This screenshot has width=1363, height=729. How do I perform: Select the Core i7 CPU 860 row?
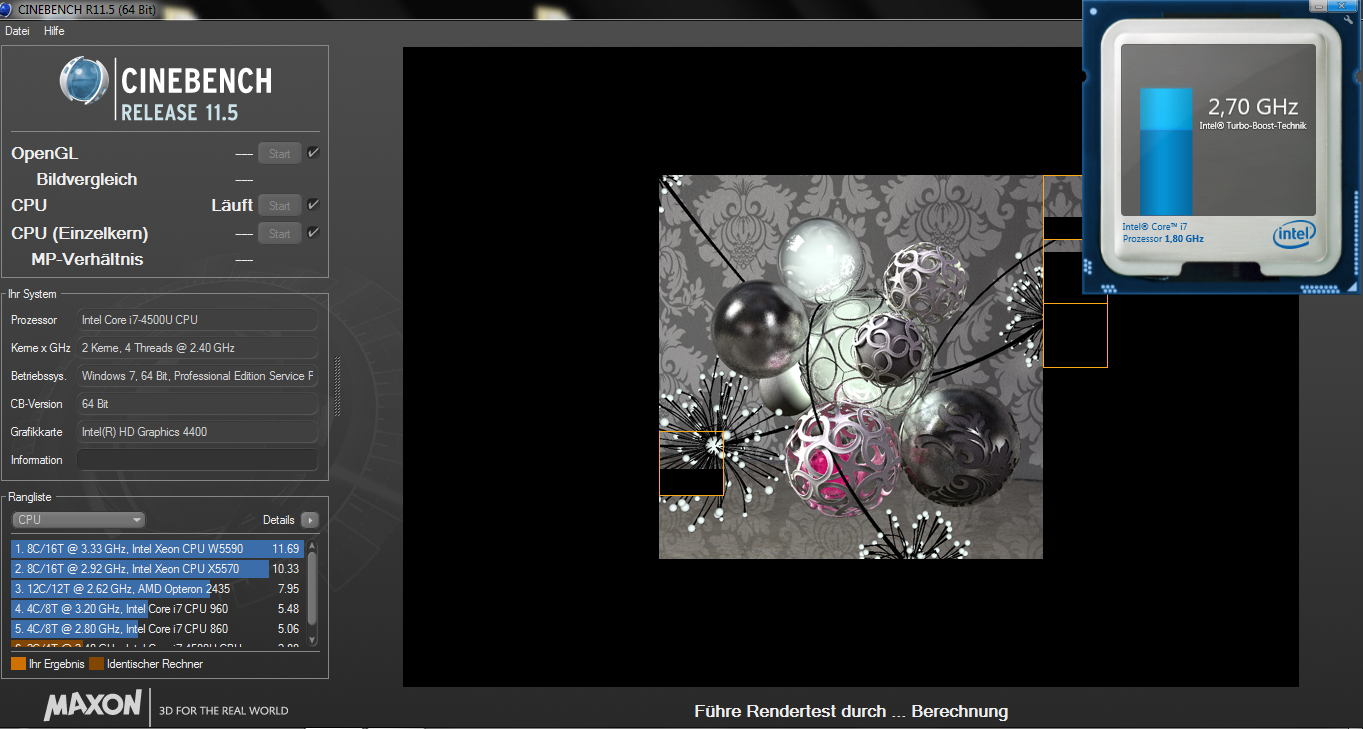[157, 629]
